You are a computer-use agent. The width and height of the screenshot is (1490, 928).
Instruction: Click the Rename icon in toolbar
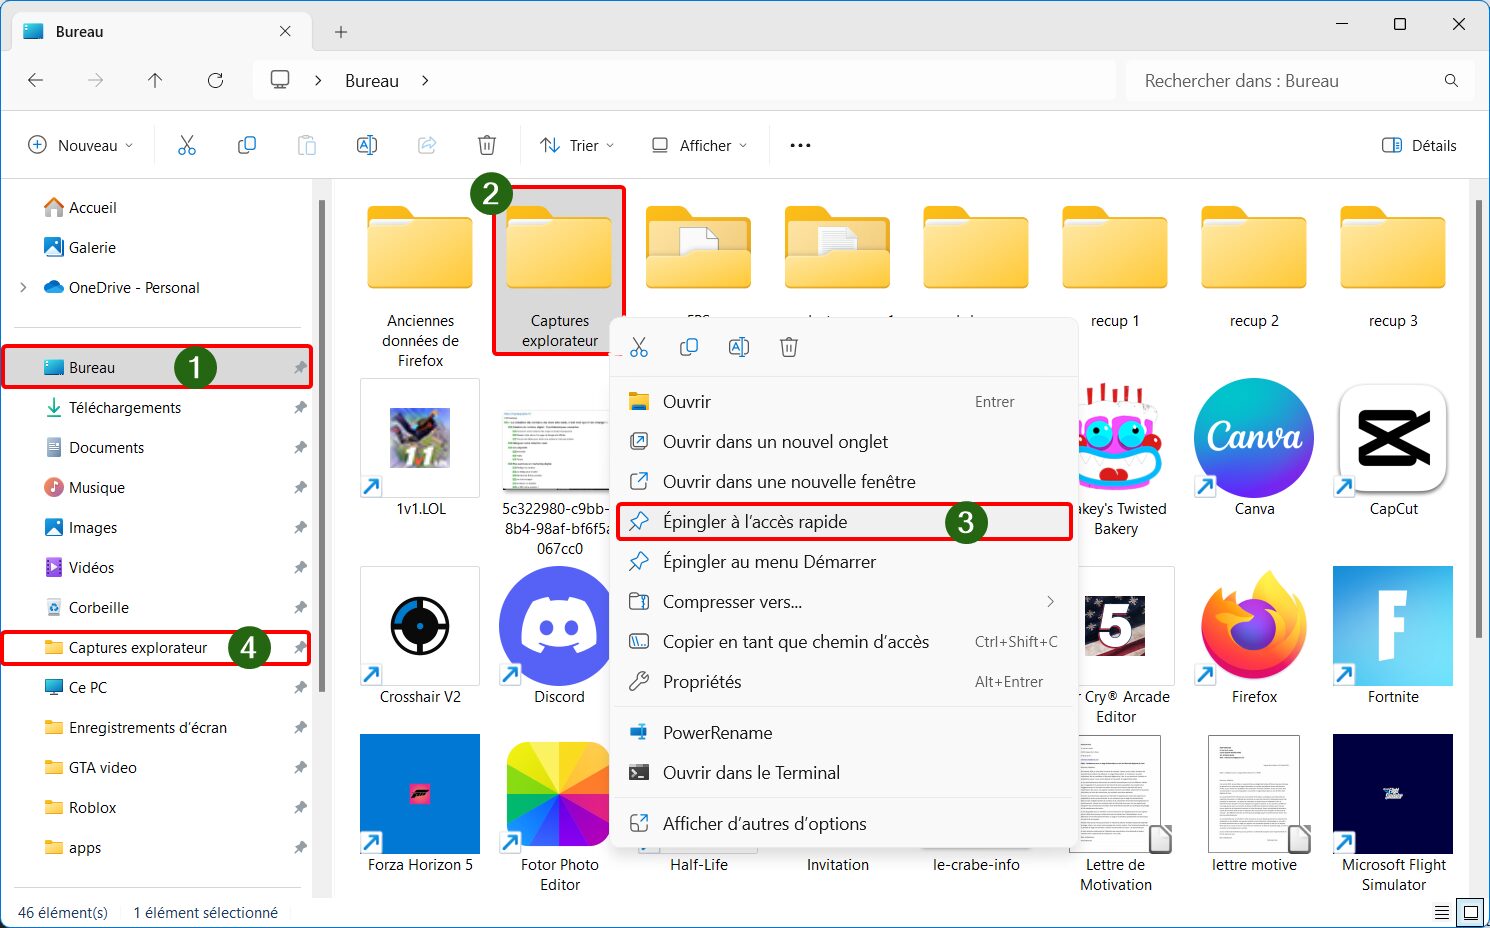pyautogui.click(x=367, y=145)
